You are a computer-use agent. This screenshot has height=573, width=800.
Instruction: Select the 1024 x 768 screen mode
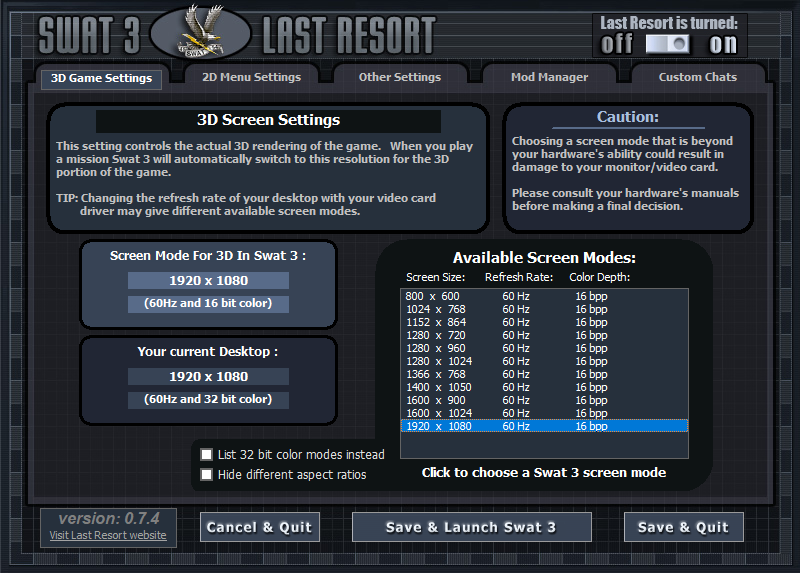(544, 309)
